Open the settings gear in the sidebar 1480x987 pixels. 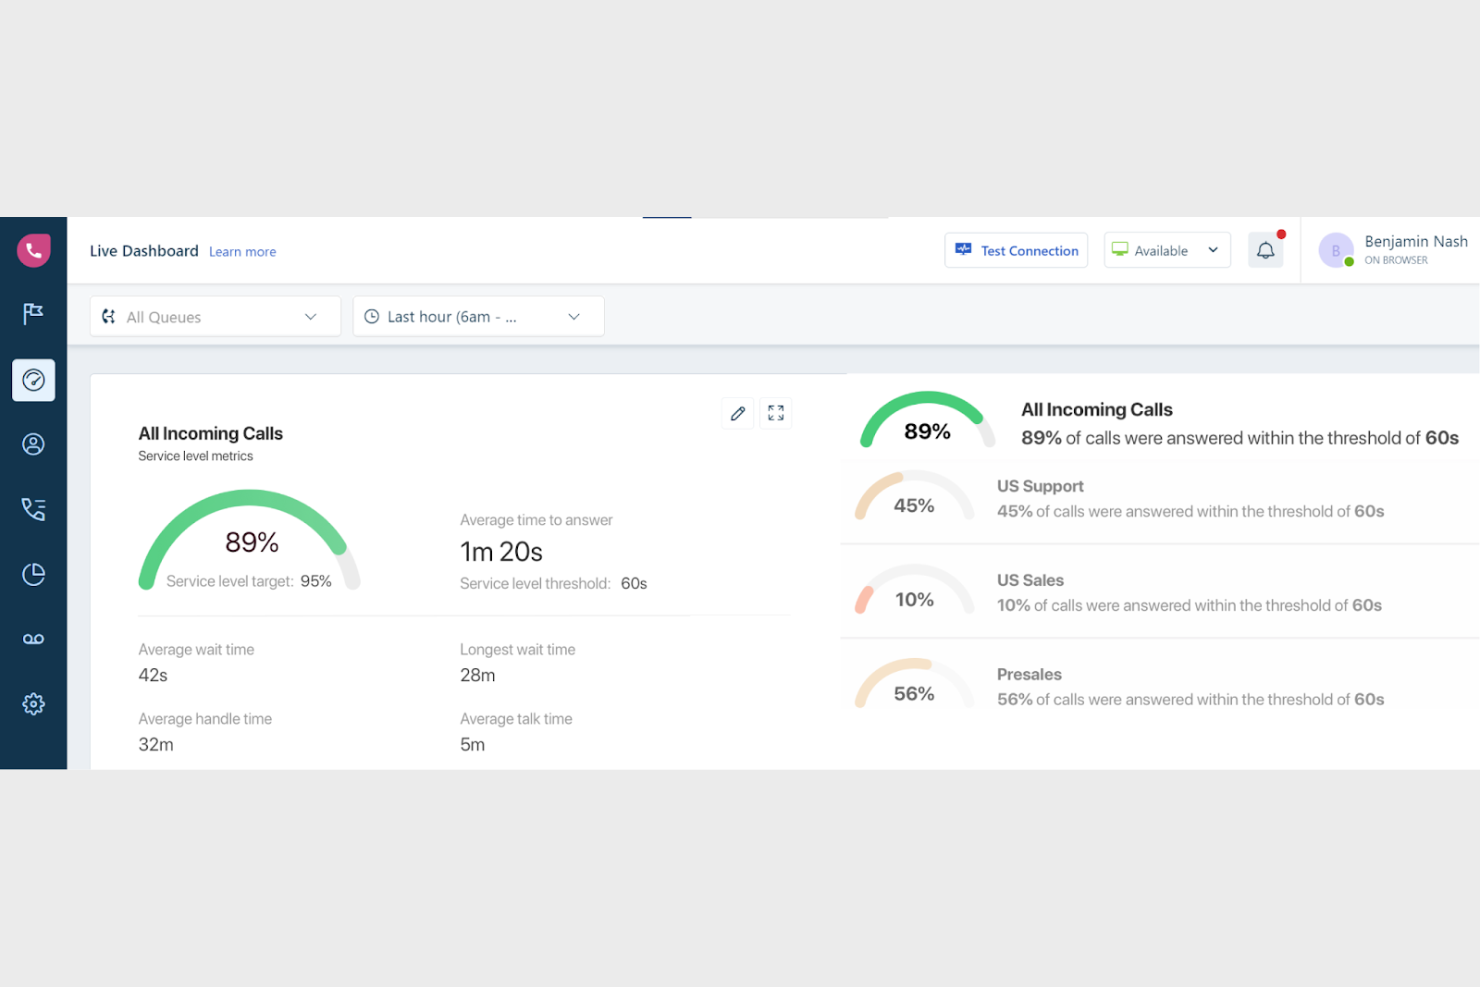pyautogui.click(x=33, y=703)
